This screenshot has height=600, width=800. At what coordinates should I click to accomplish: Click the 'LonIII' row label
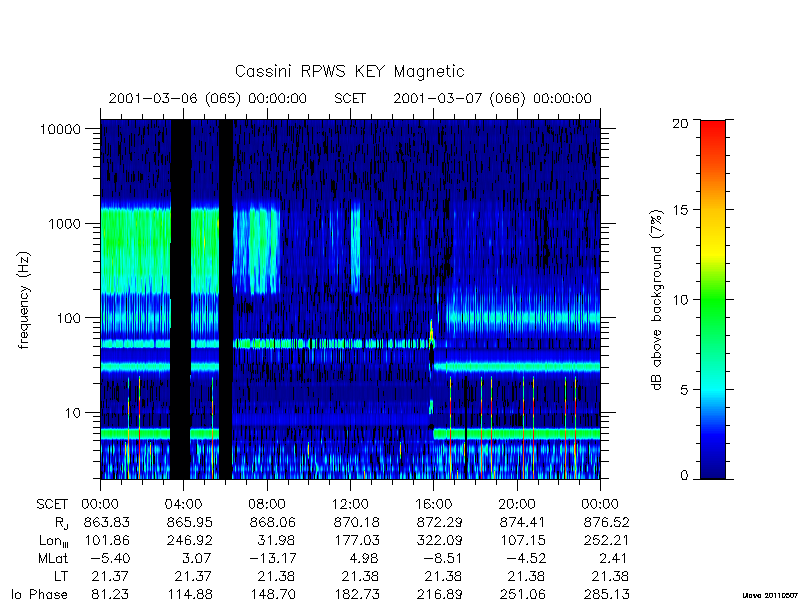click(x=53, y=541)
